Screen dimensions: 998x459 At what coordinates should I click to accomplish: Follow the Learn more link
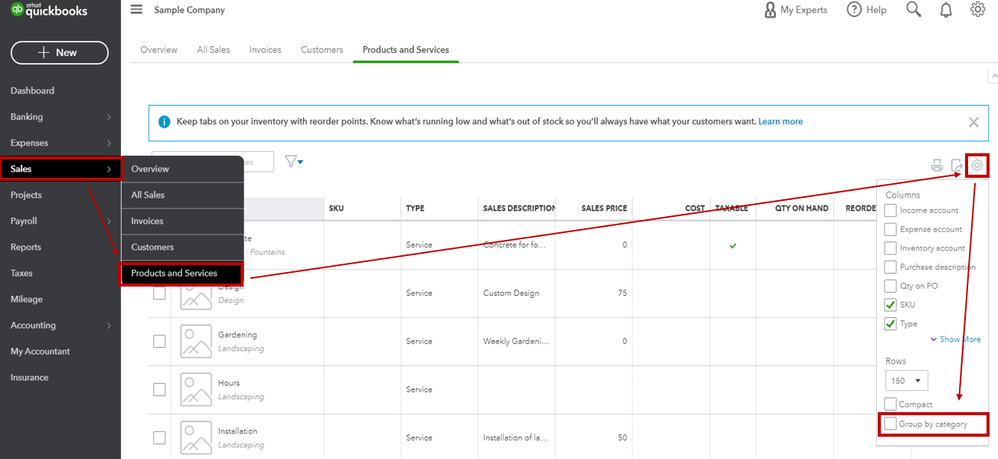pyautogui.click(x=780, y=122)
